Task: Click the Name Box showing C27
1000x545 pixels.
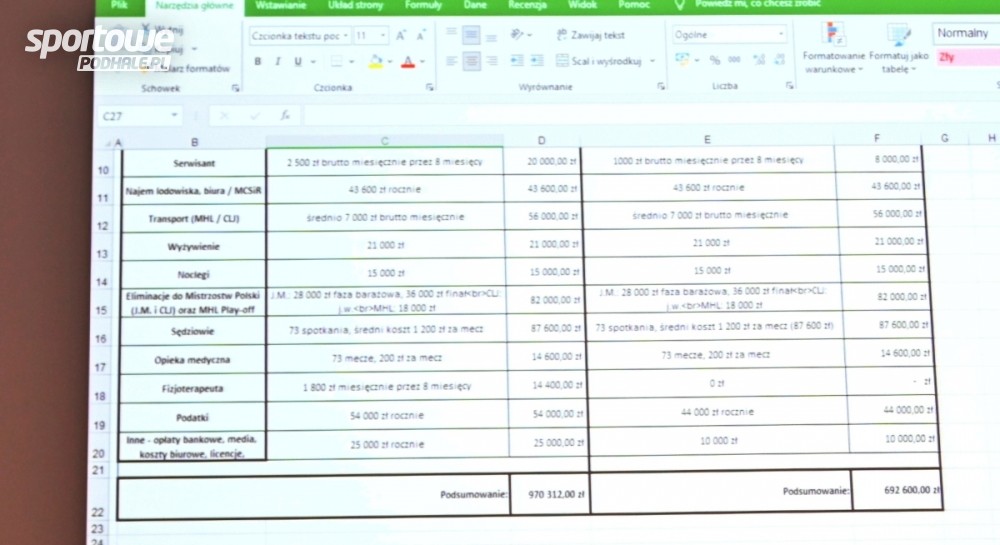Action: click(x=138, y=115)
